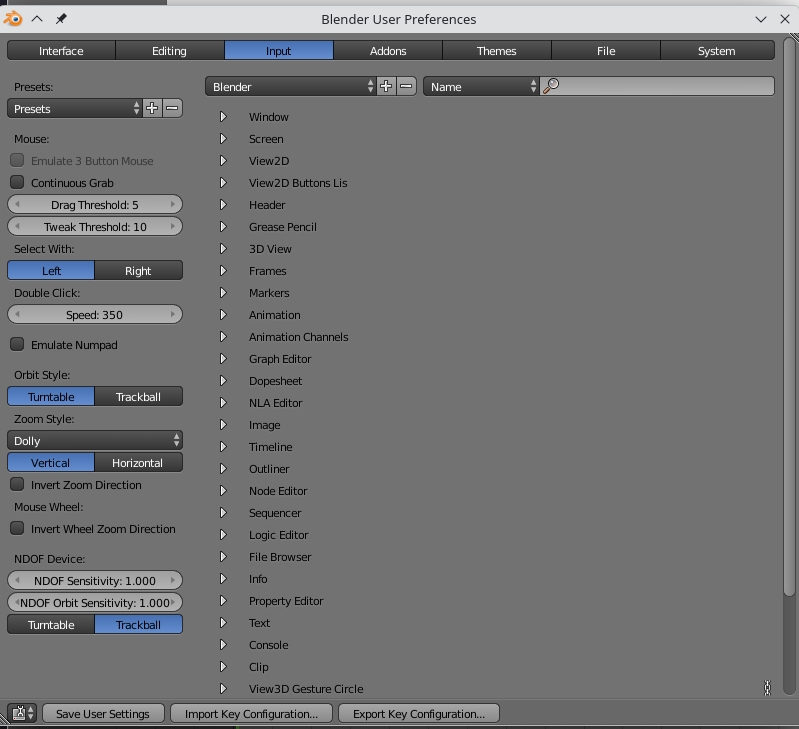
Task: Click the minus icon next to Presets
Action: pyautogui.click(x=172, y=108)
